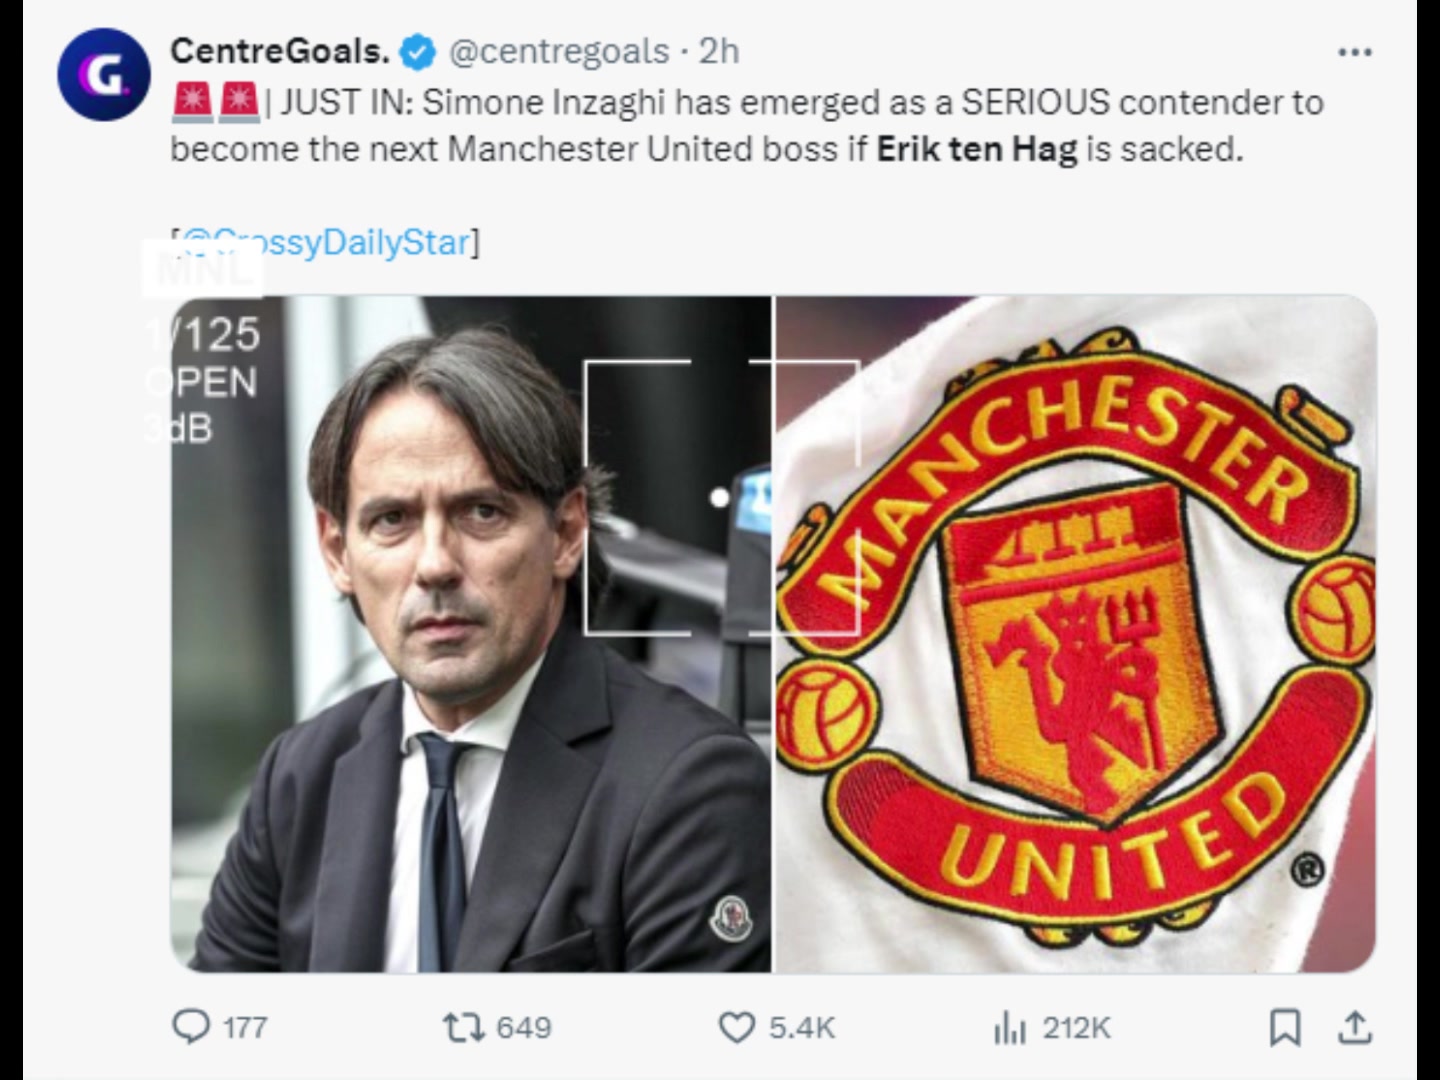
Task: Bookmark this tweet
Action: point(1285,1027)
